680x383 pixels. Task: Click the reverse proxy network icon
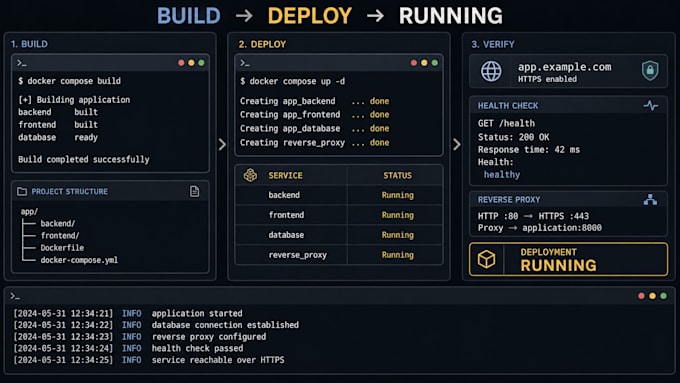[x=650, y=200]
